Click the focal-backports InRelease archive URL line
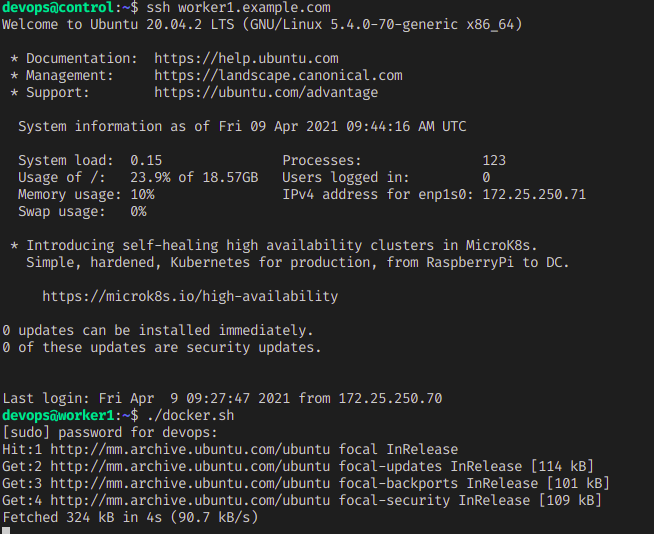The image size is (654, 534). tap(306, 484)
